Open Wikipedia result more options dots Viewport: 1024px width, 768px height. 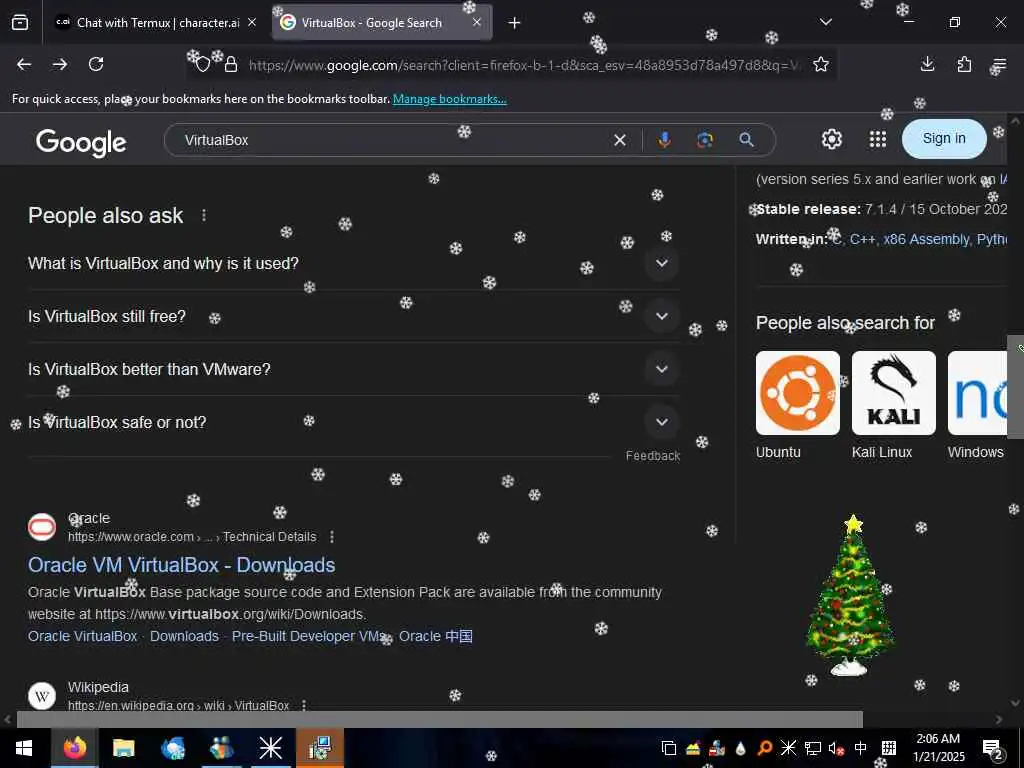(304, 705)
